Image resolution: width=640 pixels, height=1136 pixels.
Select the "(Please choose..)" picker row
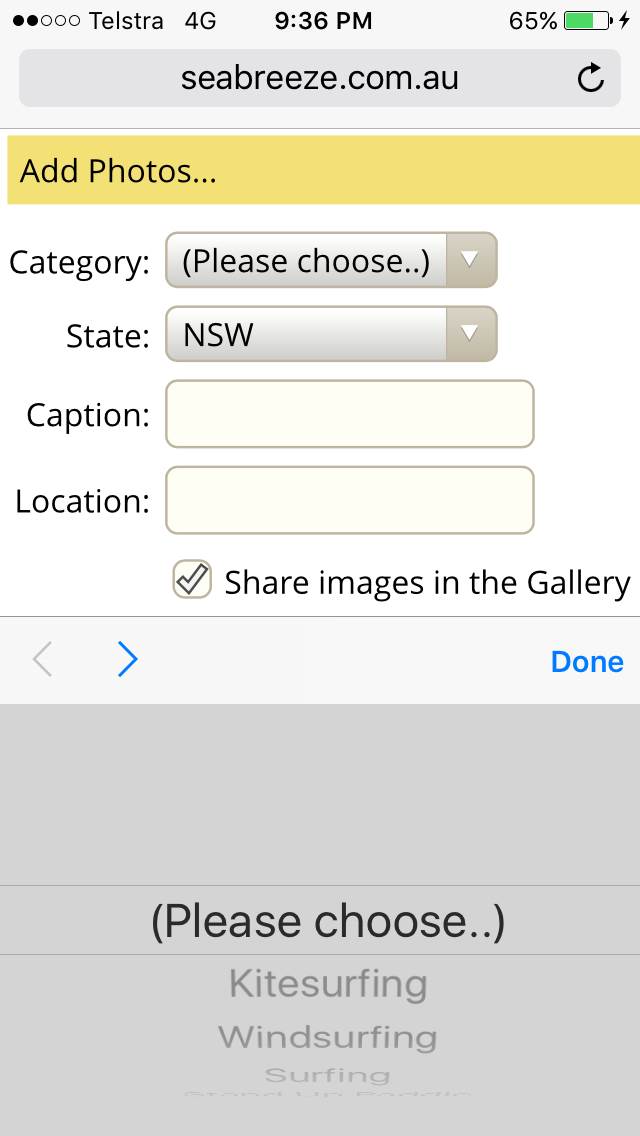pos(328,921)
